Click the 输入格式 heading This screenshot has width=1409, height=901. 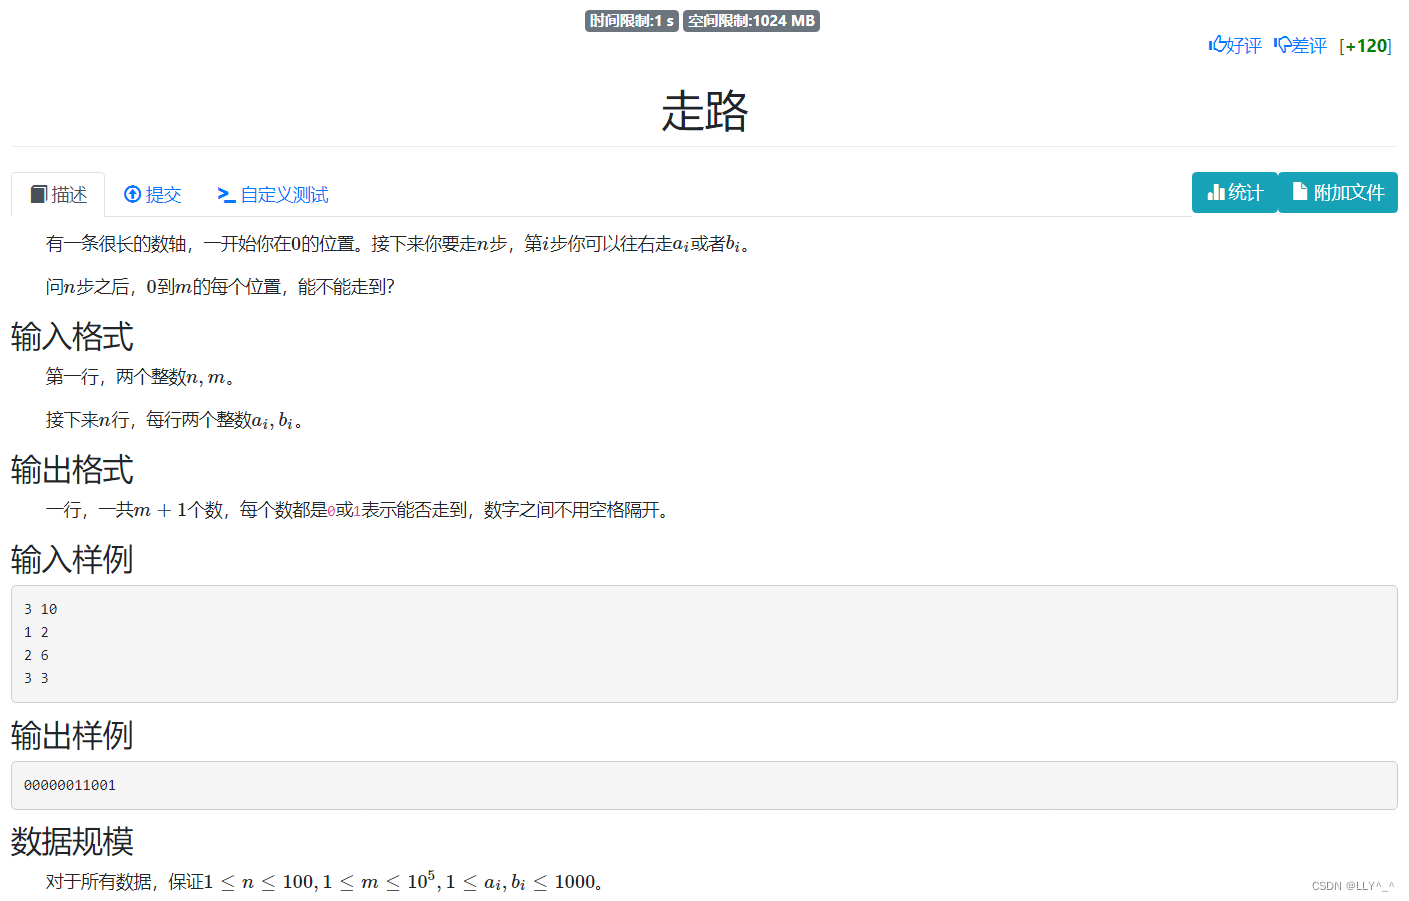coord(72,337)
